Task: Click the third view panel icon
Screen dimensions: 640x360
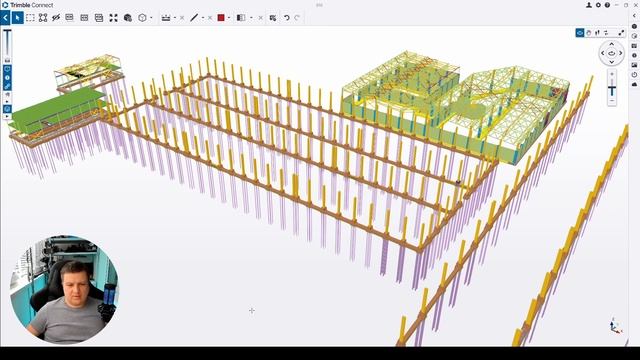Action: pos(99,18)
